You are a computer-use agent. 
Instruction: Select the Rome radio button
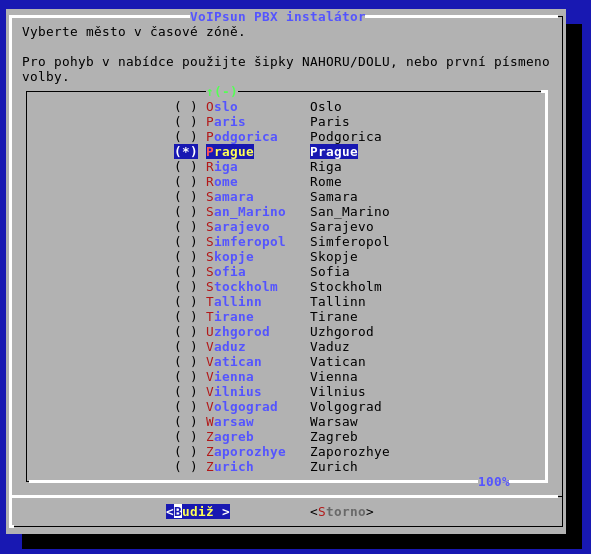(x=186, y=182)
